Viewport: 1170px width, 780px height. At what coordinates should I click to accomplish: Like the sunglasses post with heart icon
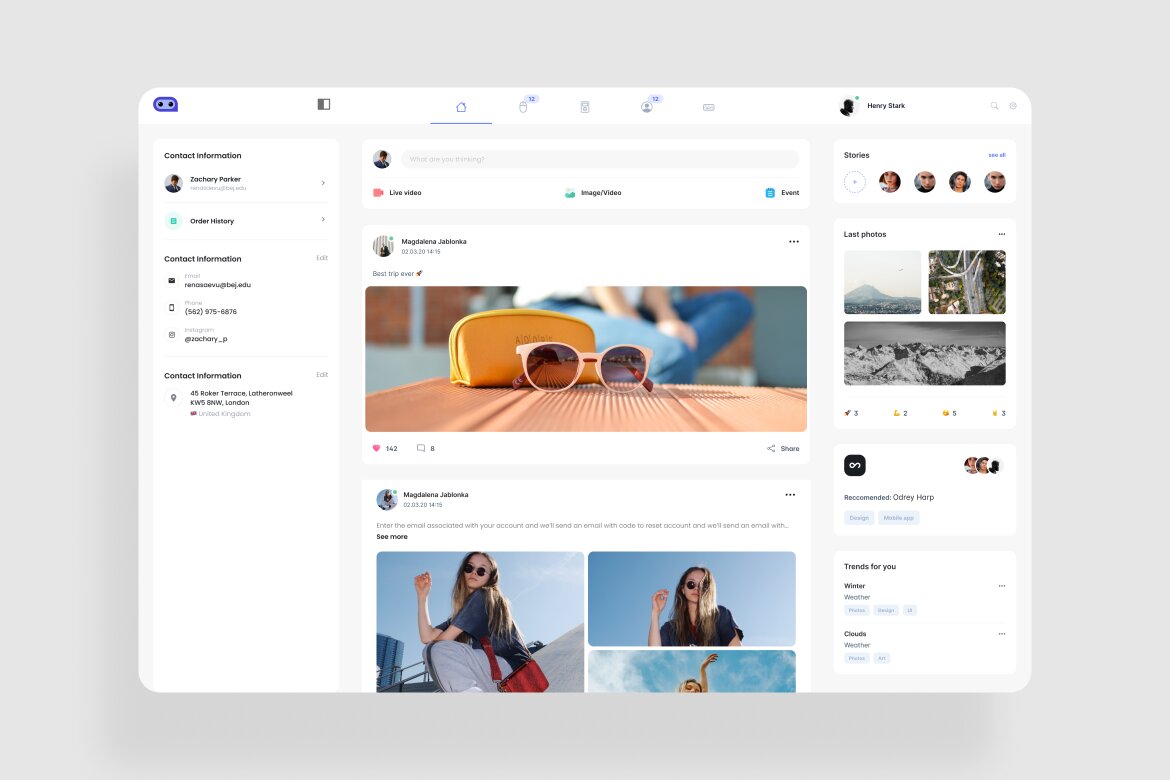[x=377, y=449]
